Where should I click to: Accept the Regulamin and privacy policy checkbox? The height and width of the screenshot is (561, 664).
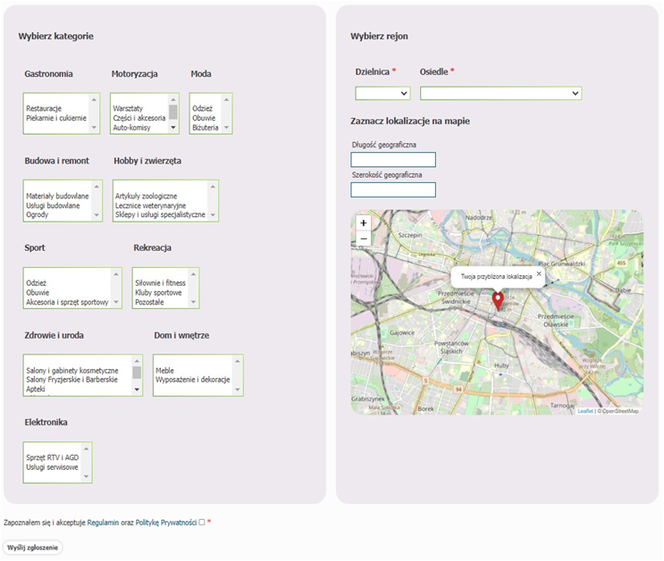202,522
